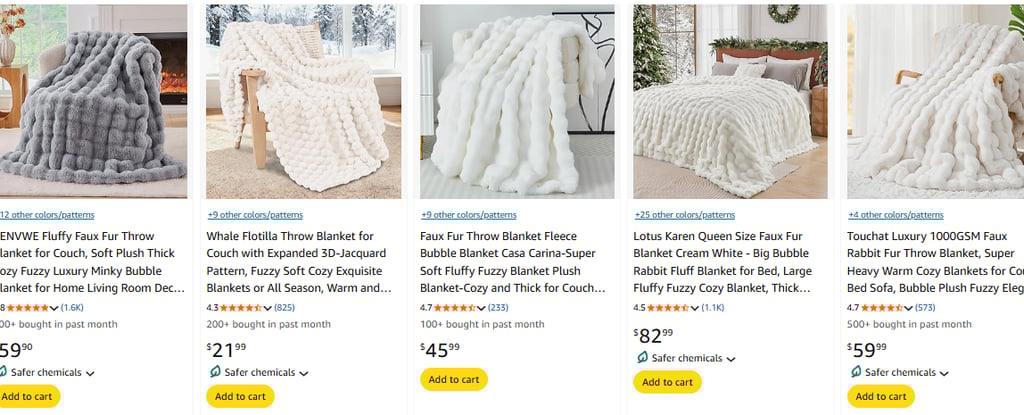The image size is (1024, 415).
Task: Add Whale Flotilla blanket to cart
Action: pyautogui.click(x=240, y=396)
